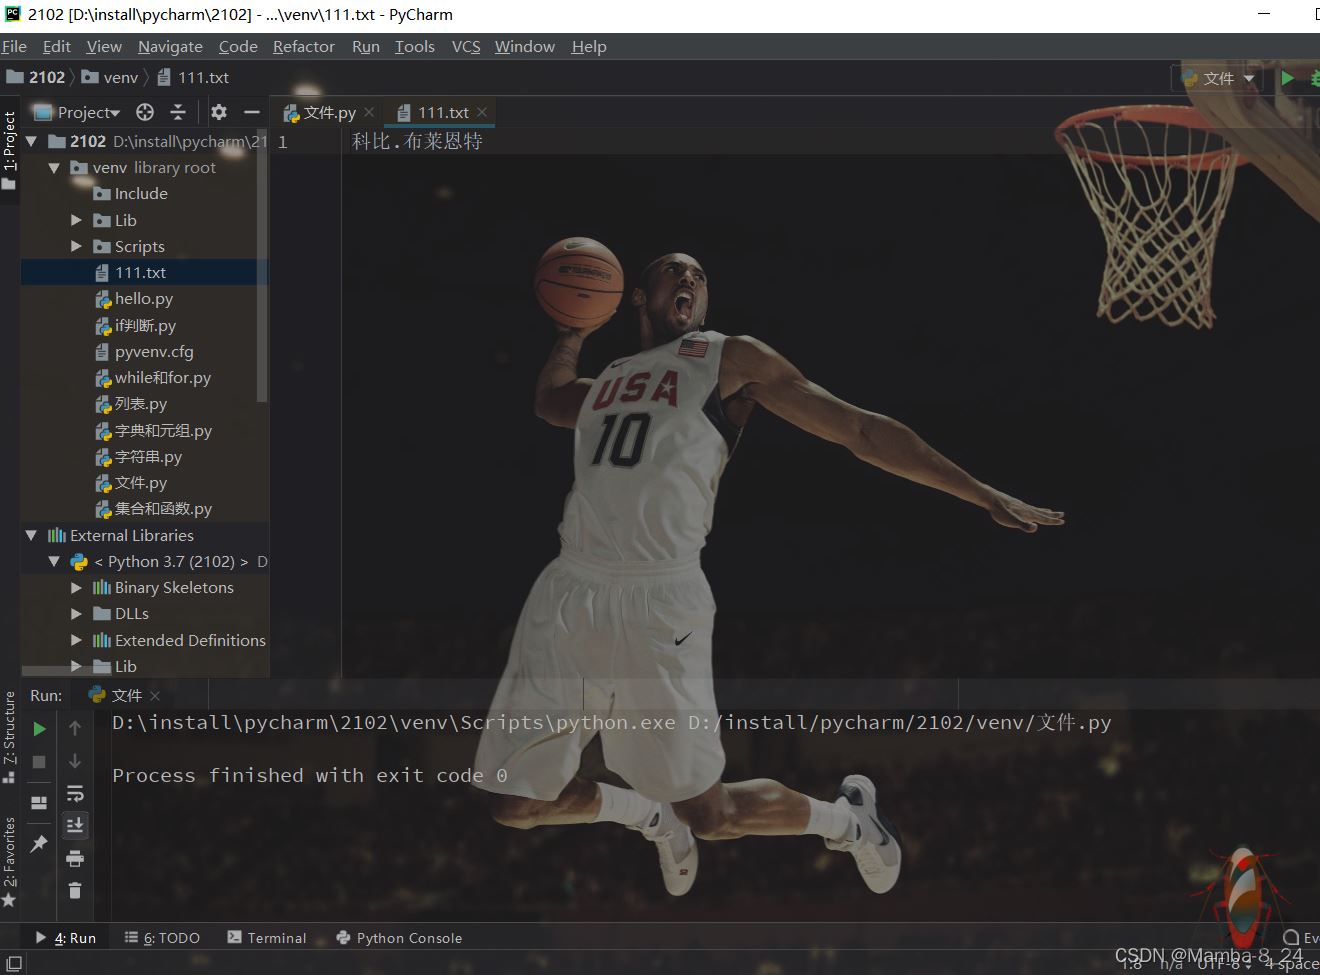The width and height of the screenshot is (1320, 975).
Task: Click the 2102 breadcrumb in navigation bar
Action: tap(36, 77)
